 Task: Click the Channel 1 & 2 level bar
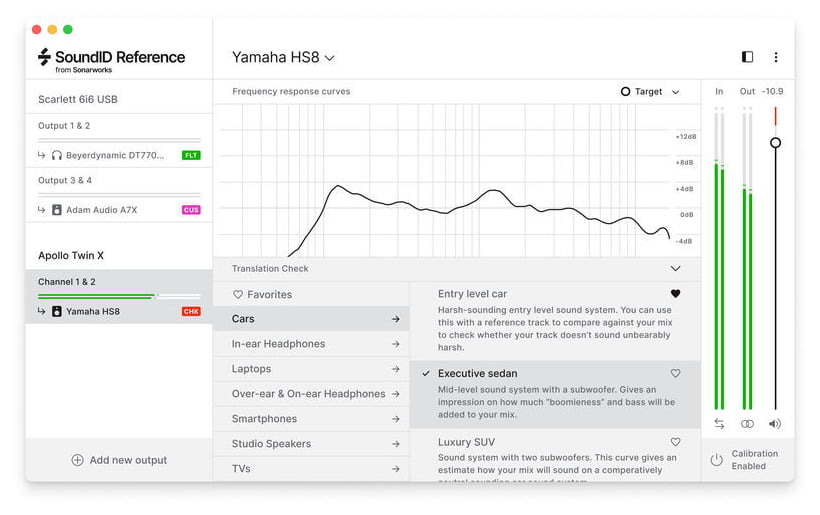pos(119,296)
